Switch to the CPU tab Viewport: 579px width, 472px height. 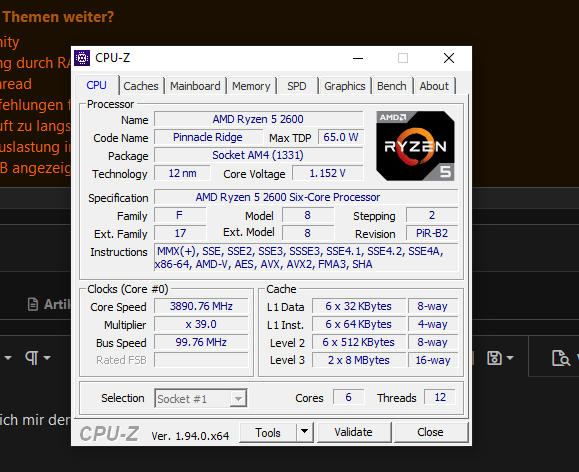click(x=96, y=85)
